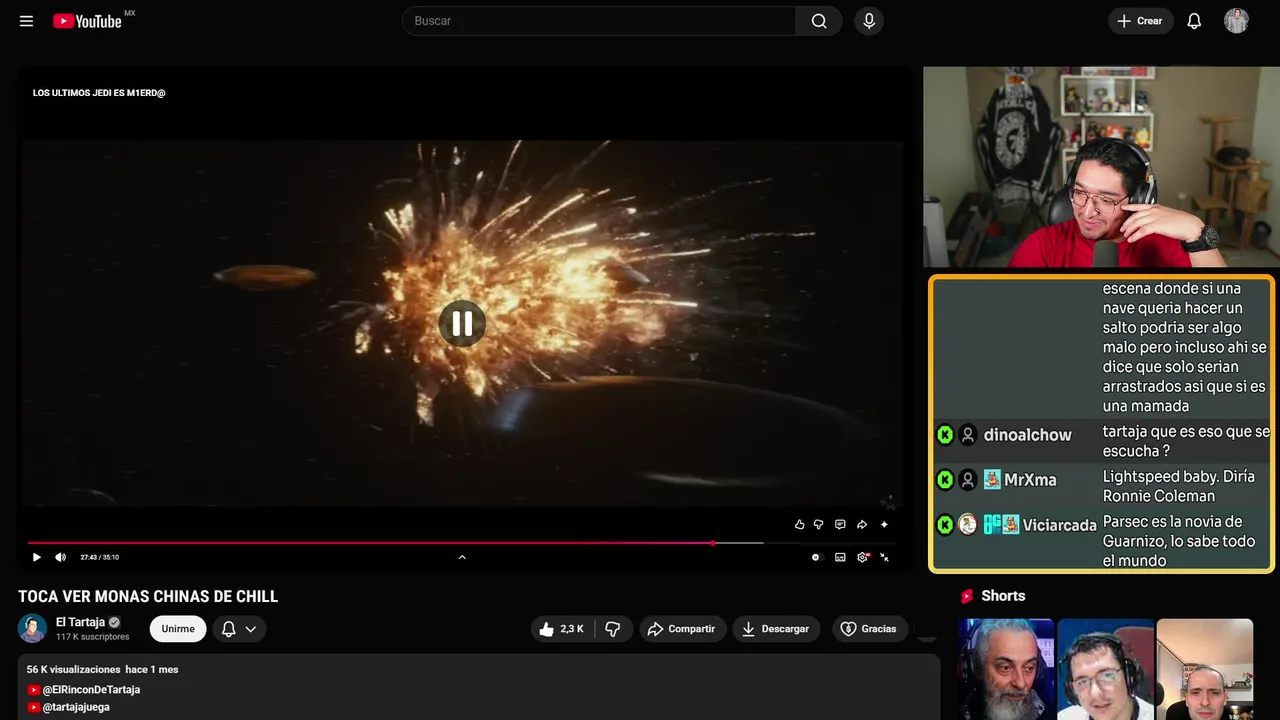Toggle autoplay switch in player bar
The width and height of the screenshot is (1280, 720).
tap(816, 557)
